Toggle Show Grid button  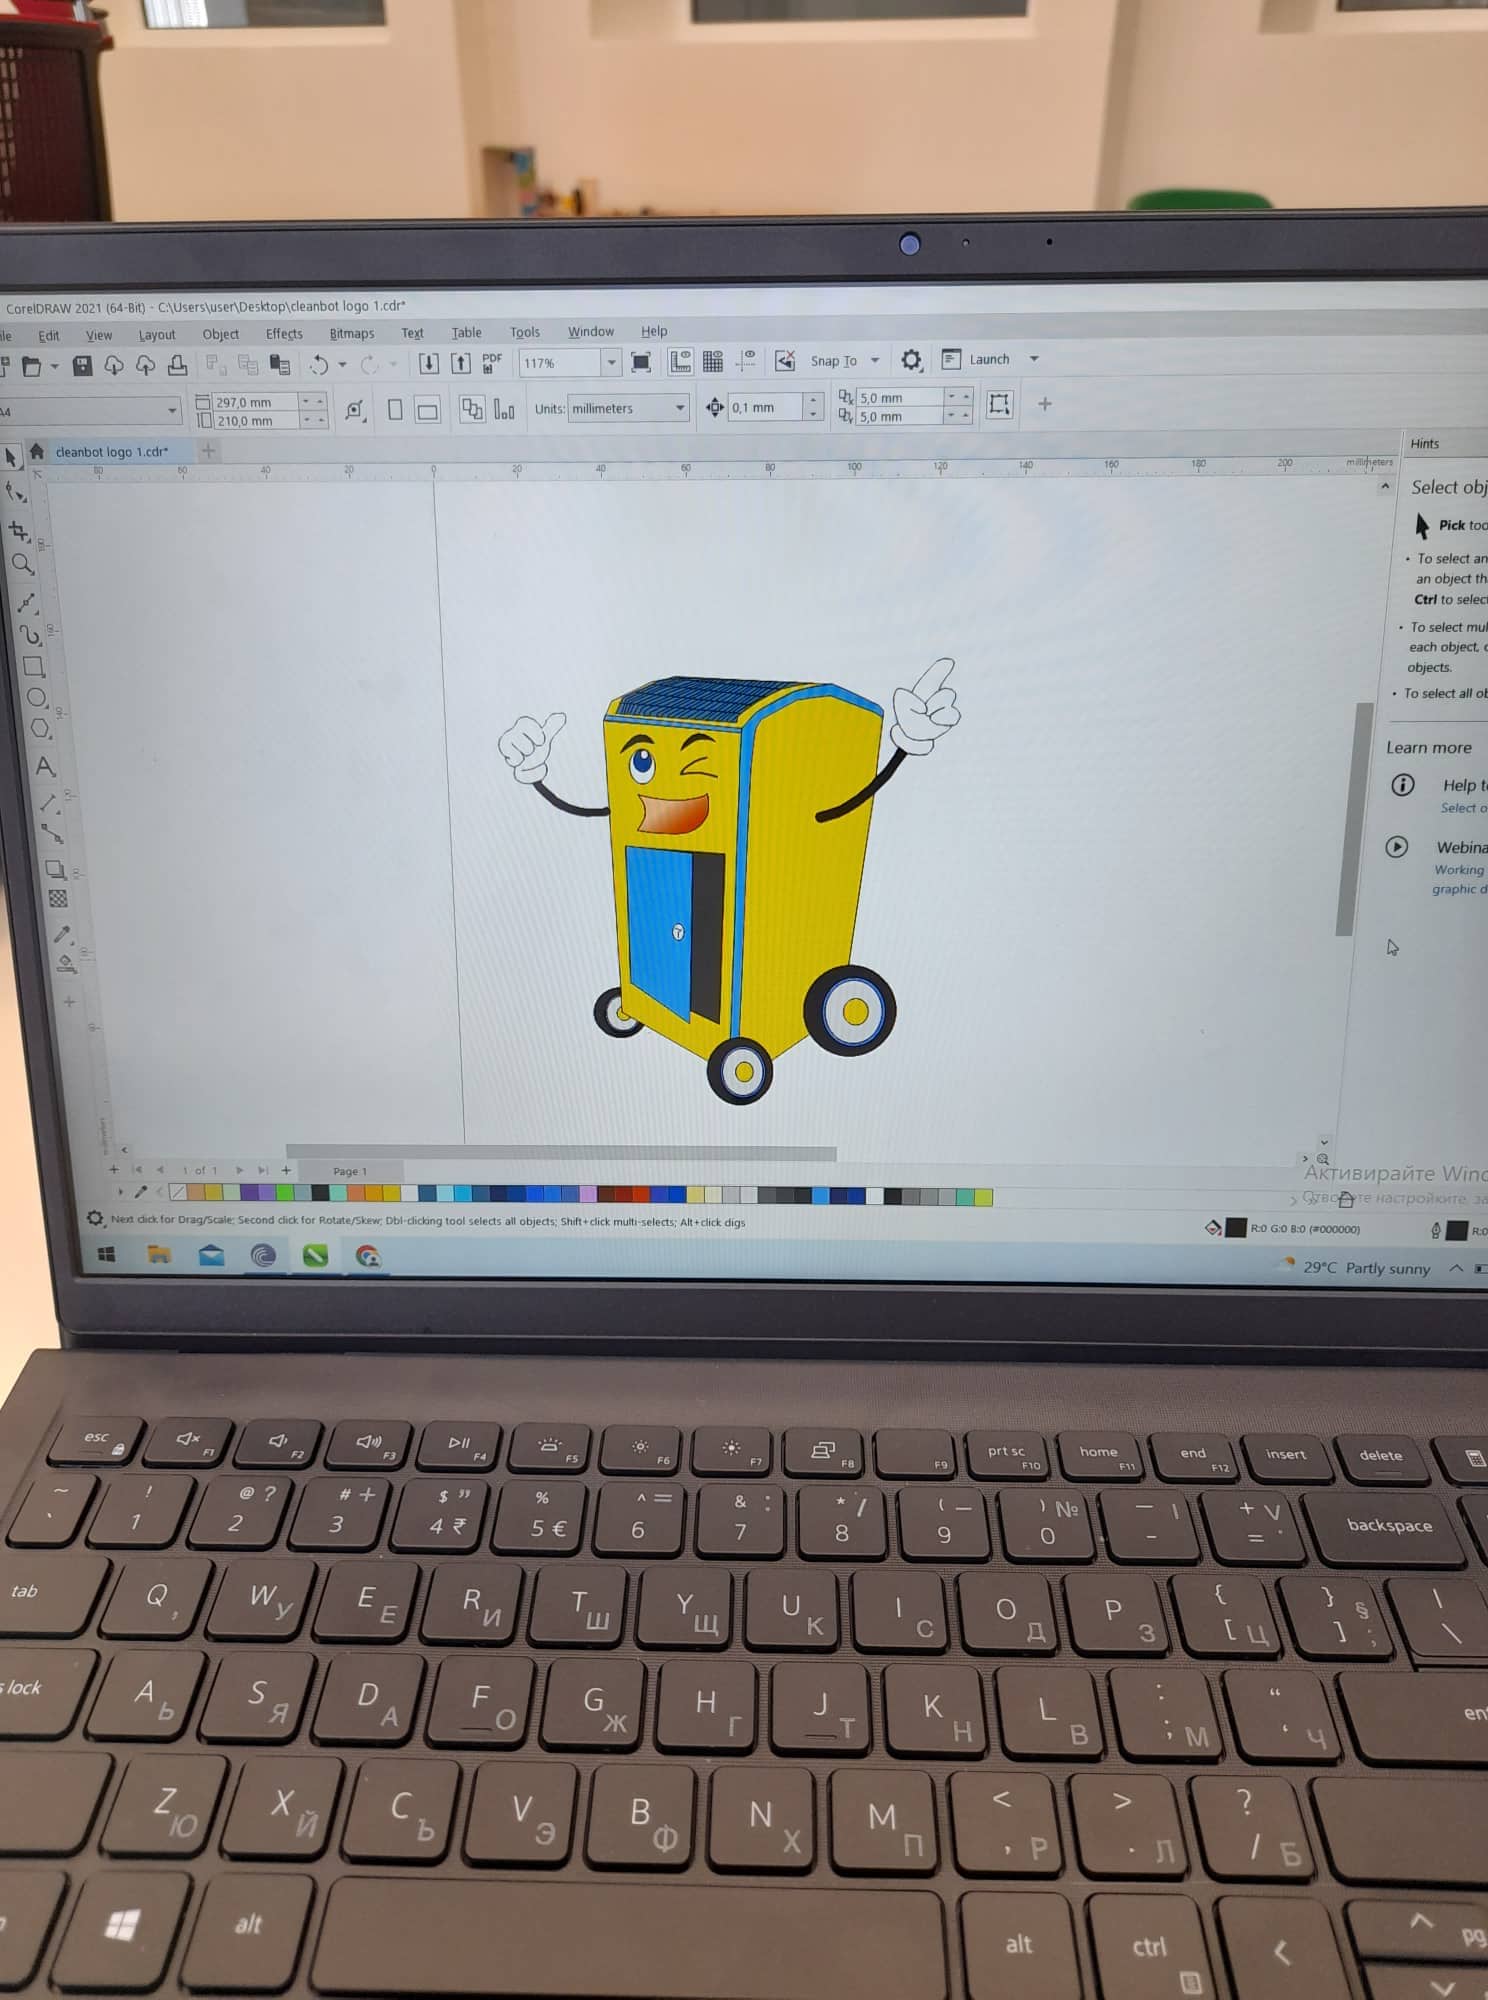[x=713, y=361]
